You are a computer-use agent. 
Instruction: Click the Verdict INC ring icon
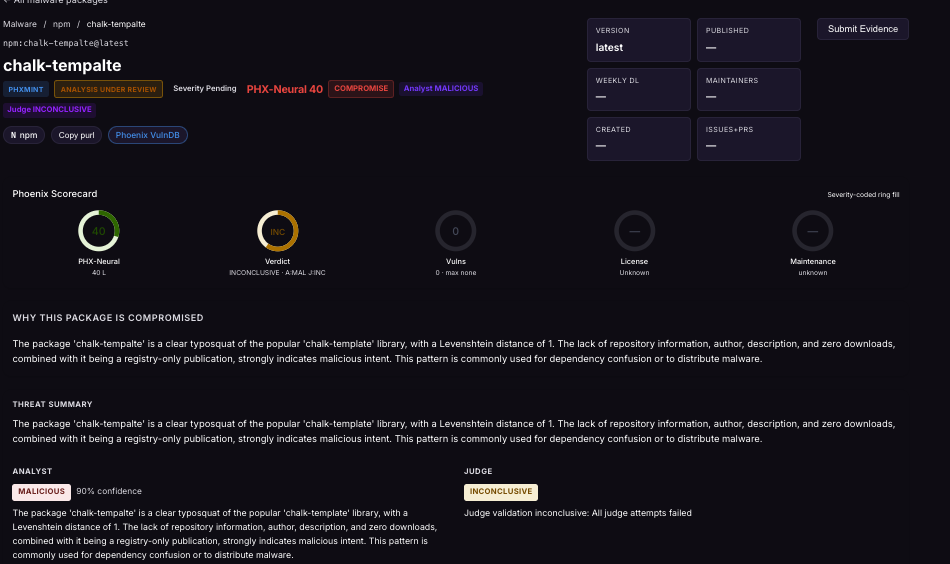click(x=277, y=231)
